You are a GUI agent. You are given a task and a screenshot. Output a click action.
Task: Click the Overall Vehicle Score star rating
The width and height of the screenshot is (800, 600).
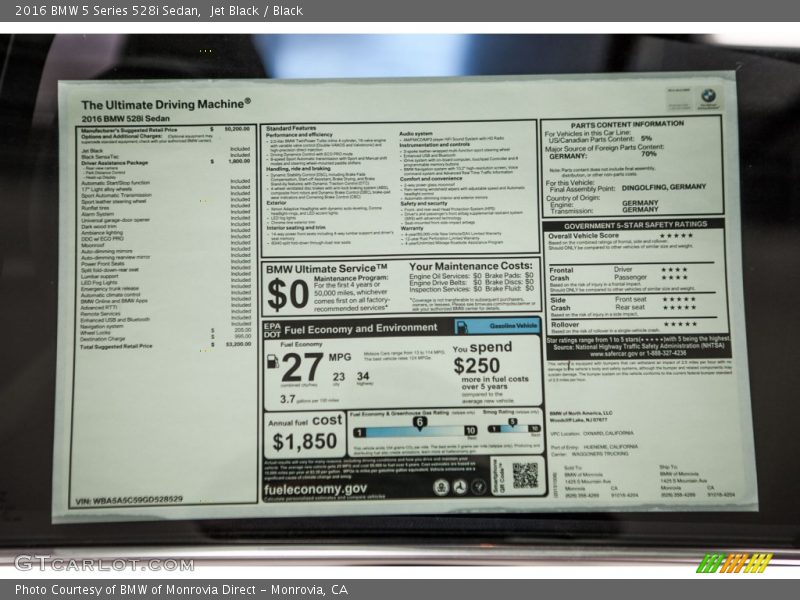point(677,236)
